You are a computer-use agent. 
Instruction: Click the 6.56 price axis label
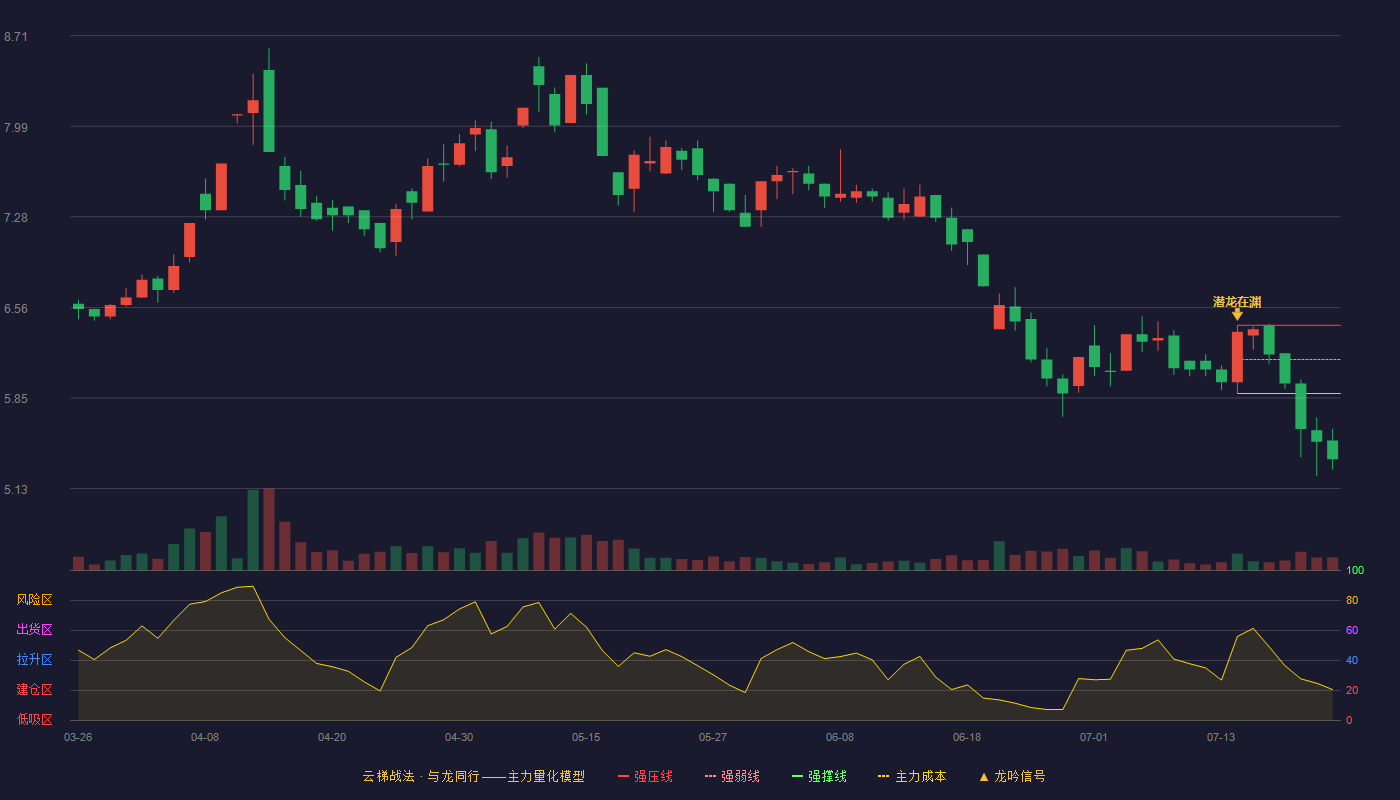(x=16, y=309)
